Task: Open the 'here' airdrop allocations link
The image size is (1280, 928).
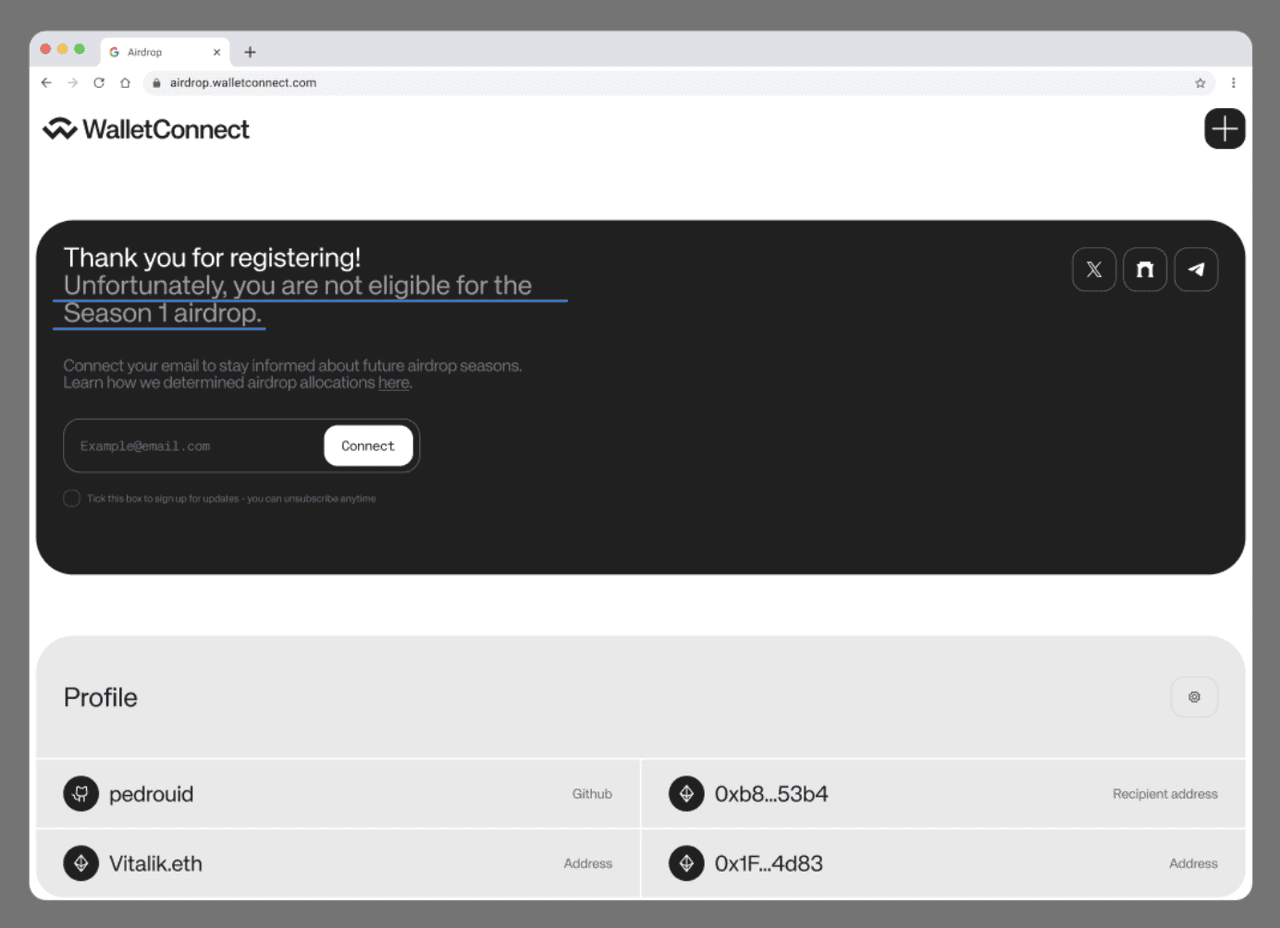Action: [393, 383]
